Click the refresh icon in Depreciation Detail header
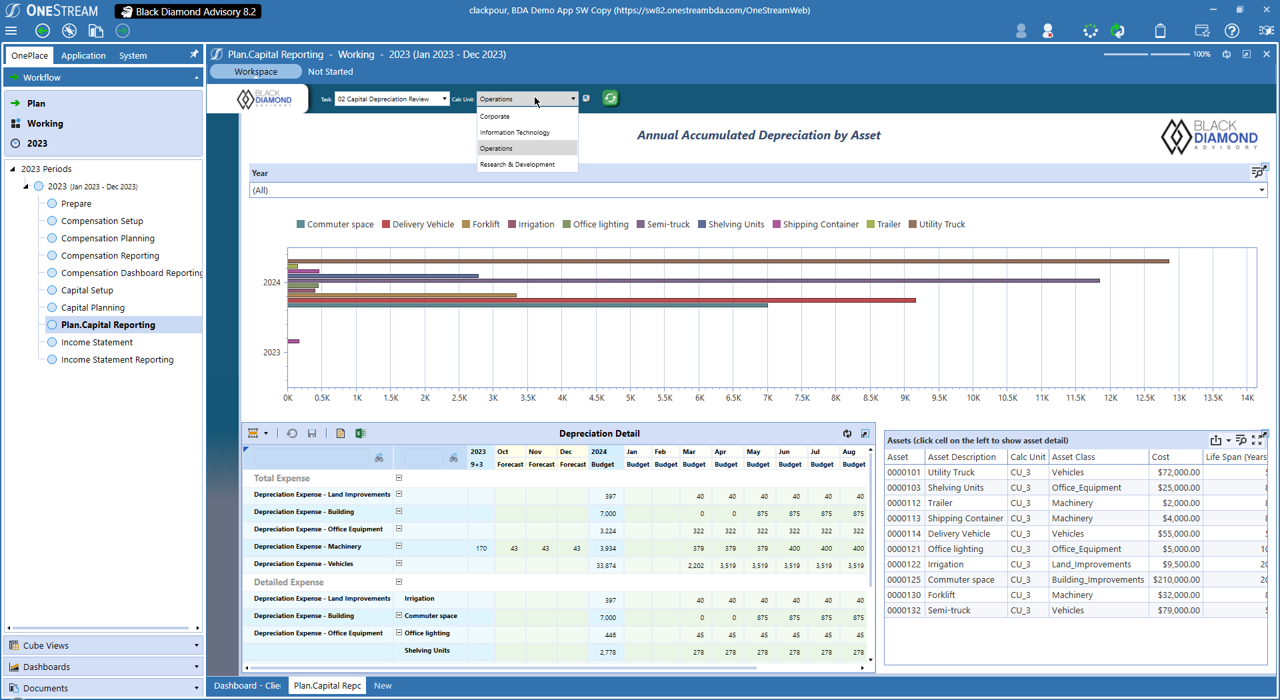 coord(847,434)
